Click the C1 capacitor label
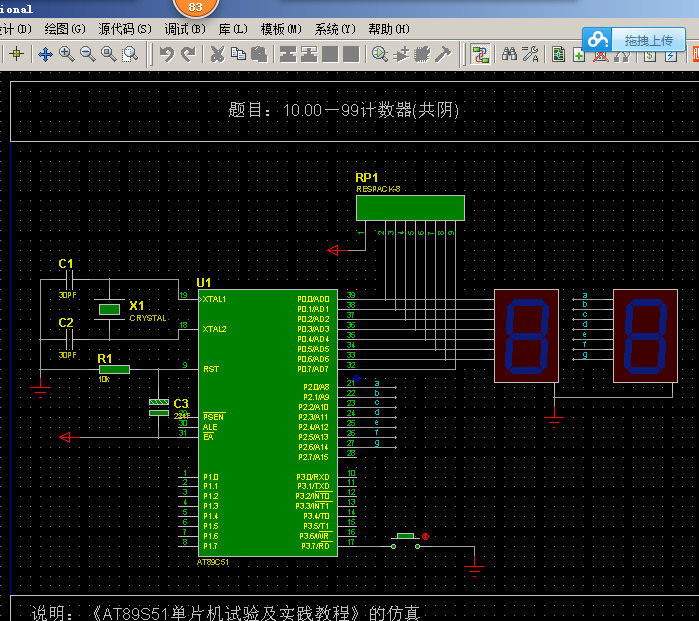 (x=66, y=263)
